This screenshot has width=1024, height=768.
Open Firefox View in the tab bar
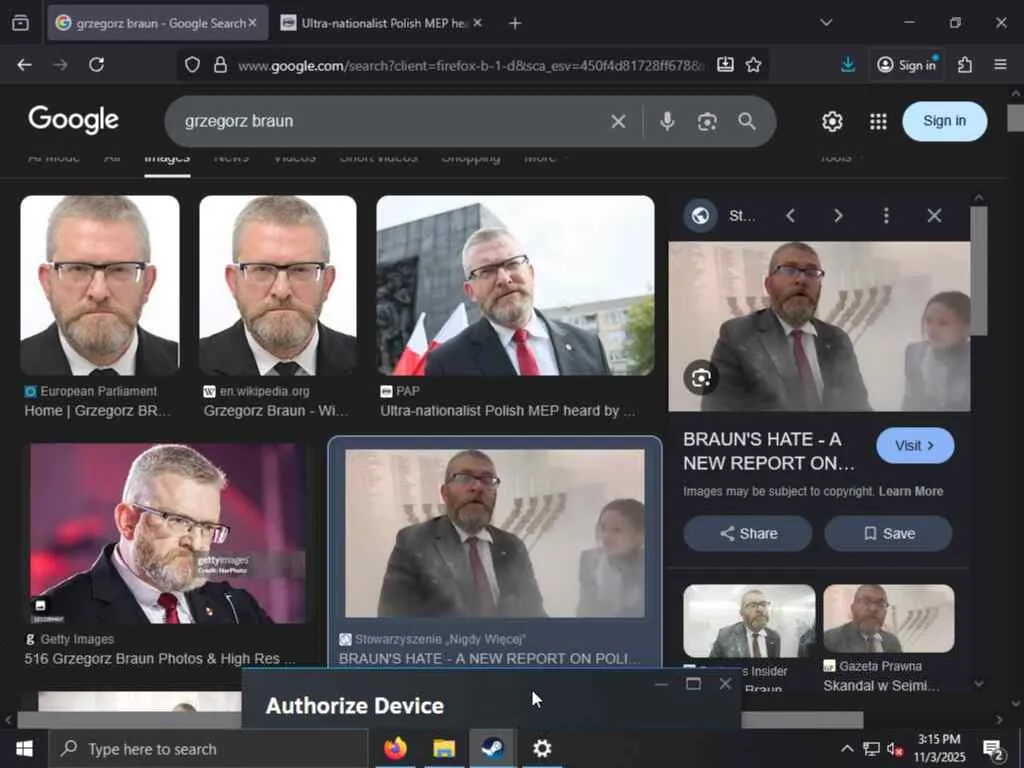click(x=20, y=23)
